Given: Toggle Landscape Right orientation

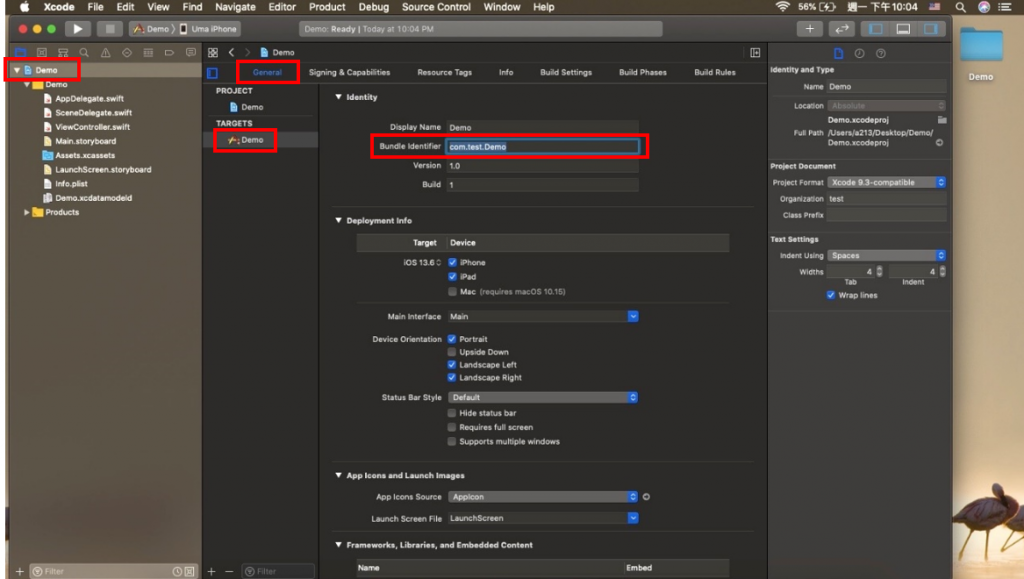Looking at the screenshot, I should point(452,377).
